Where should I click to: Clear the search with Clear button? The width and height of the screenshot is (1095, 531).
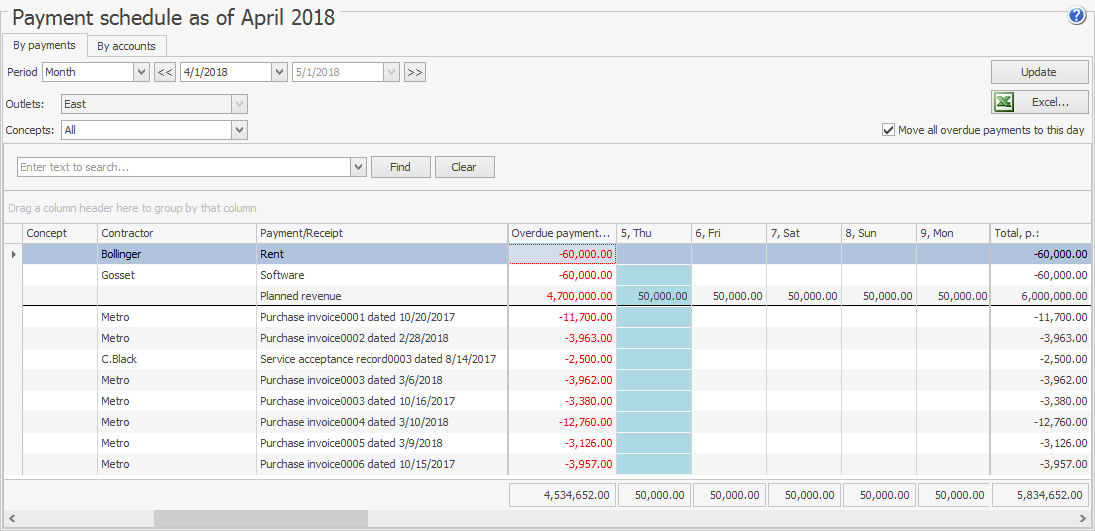coord(464,167)
